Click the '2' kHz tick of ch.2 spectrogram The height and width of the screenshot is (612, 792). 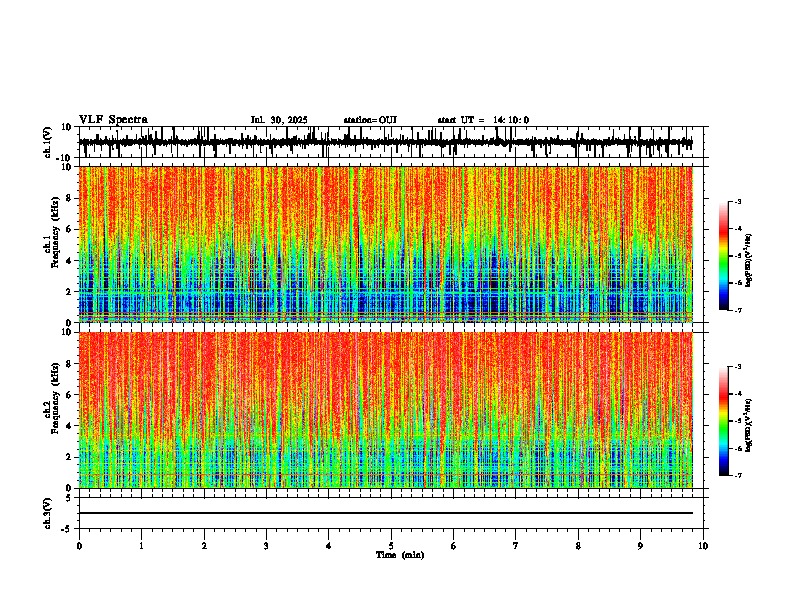[69, 457]
